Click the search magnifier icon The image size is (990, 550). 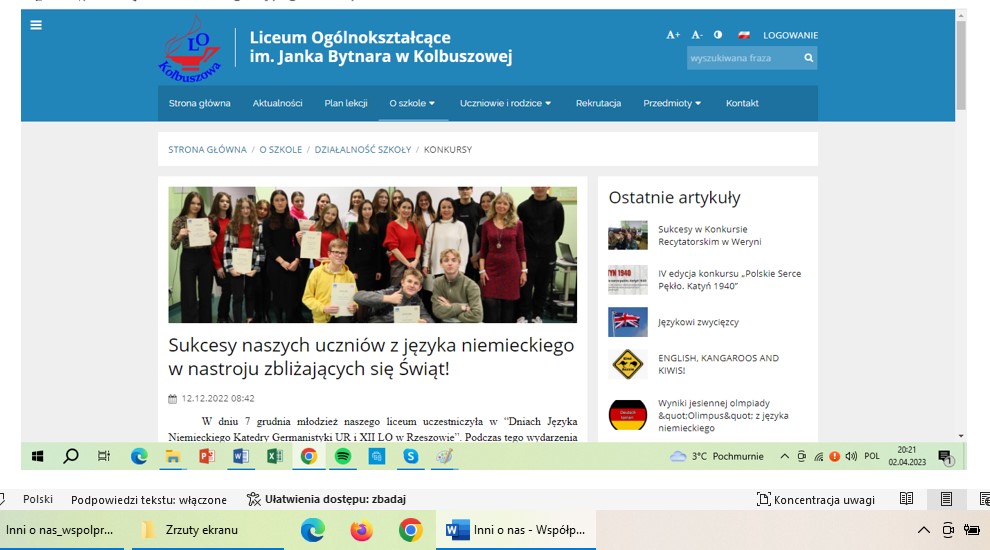pyautogui.click(x=808, y=59)
